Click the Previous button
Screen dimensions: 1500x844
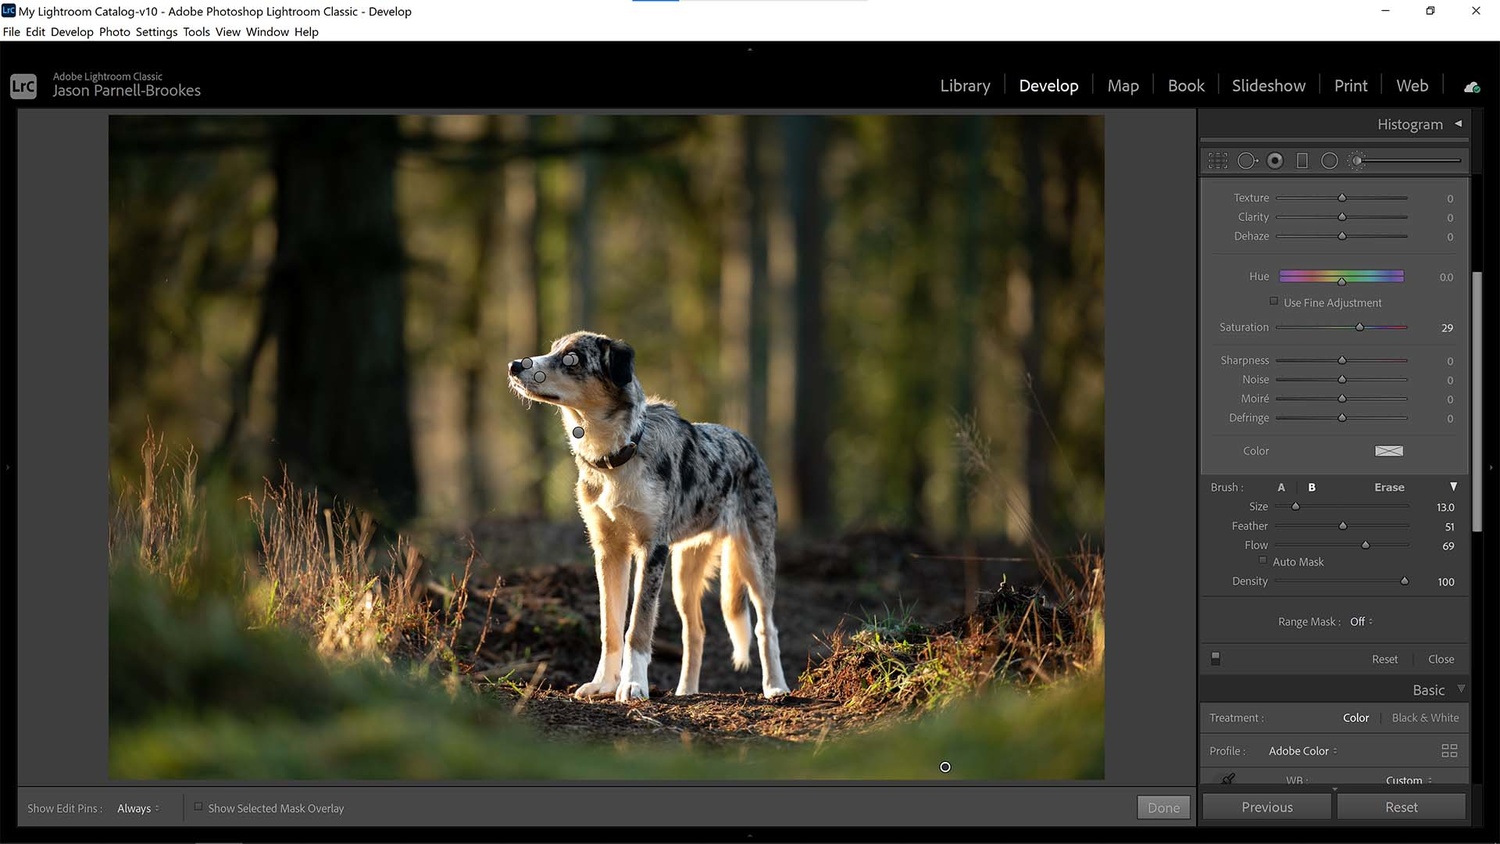point(1267,807)
